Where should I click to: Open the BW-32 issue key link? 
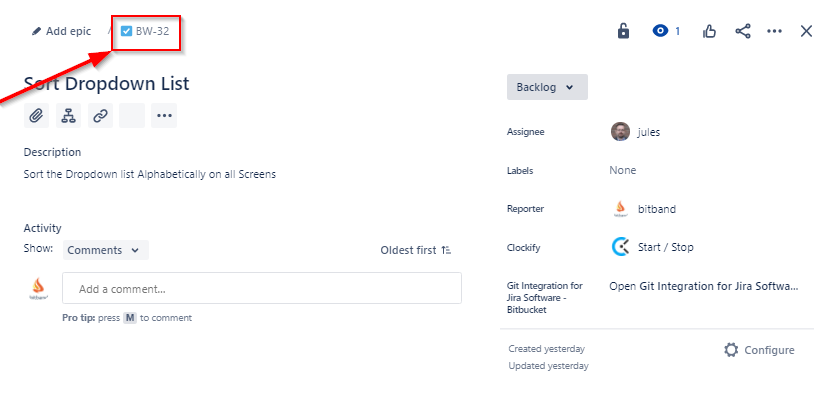point(152,31)
